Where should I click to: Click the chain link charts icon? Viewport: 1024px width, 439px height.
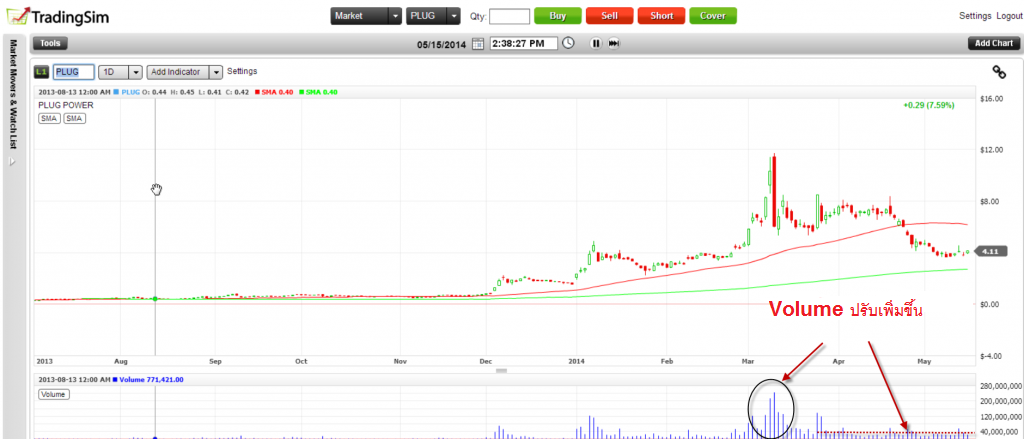[x=999, y=71]
